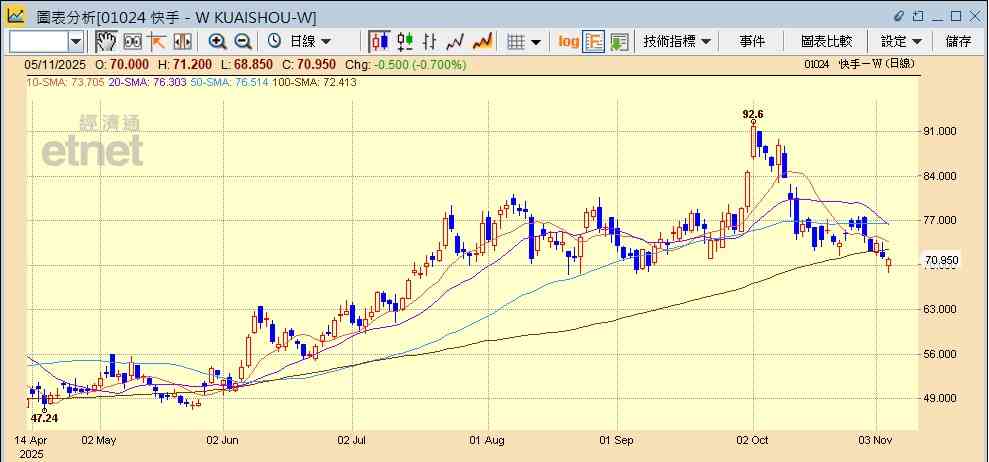Open the 技術指標 menu
Screen dimensions: 989x462
tap(677, 41)
